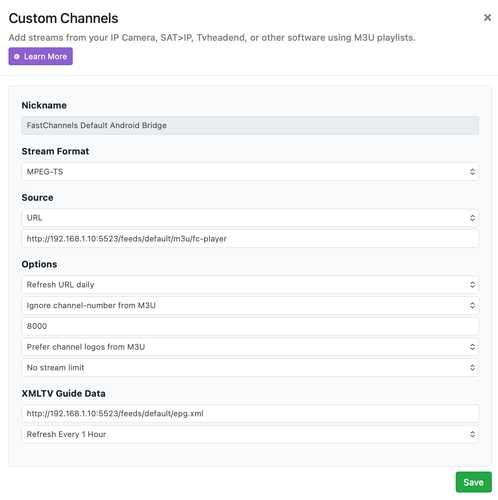Open the Refresh URL daily dropdown
Viewport: 498px width, 500px height.
tap(250, 285)
